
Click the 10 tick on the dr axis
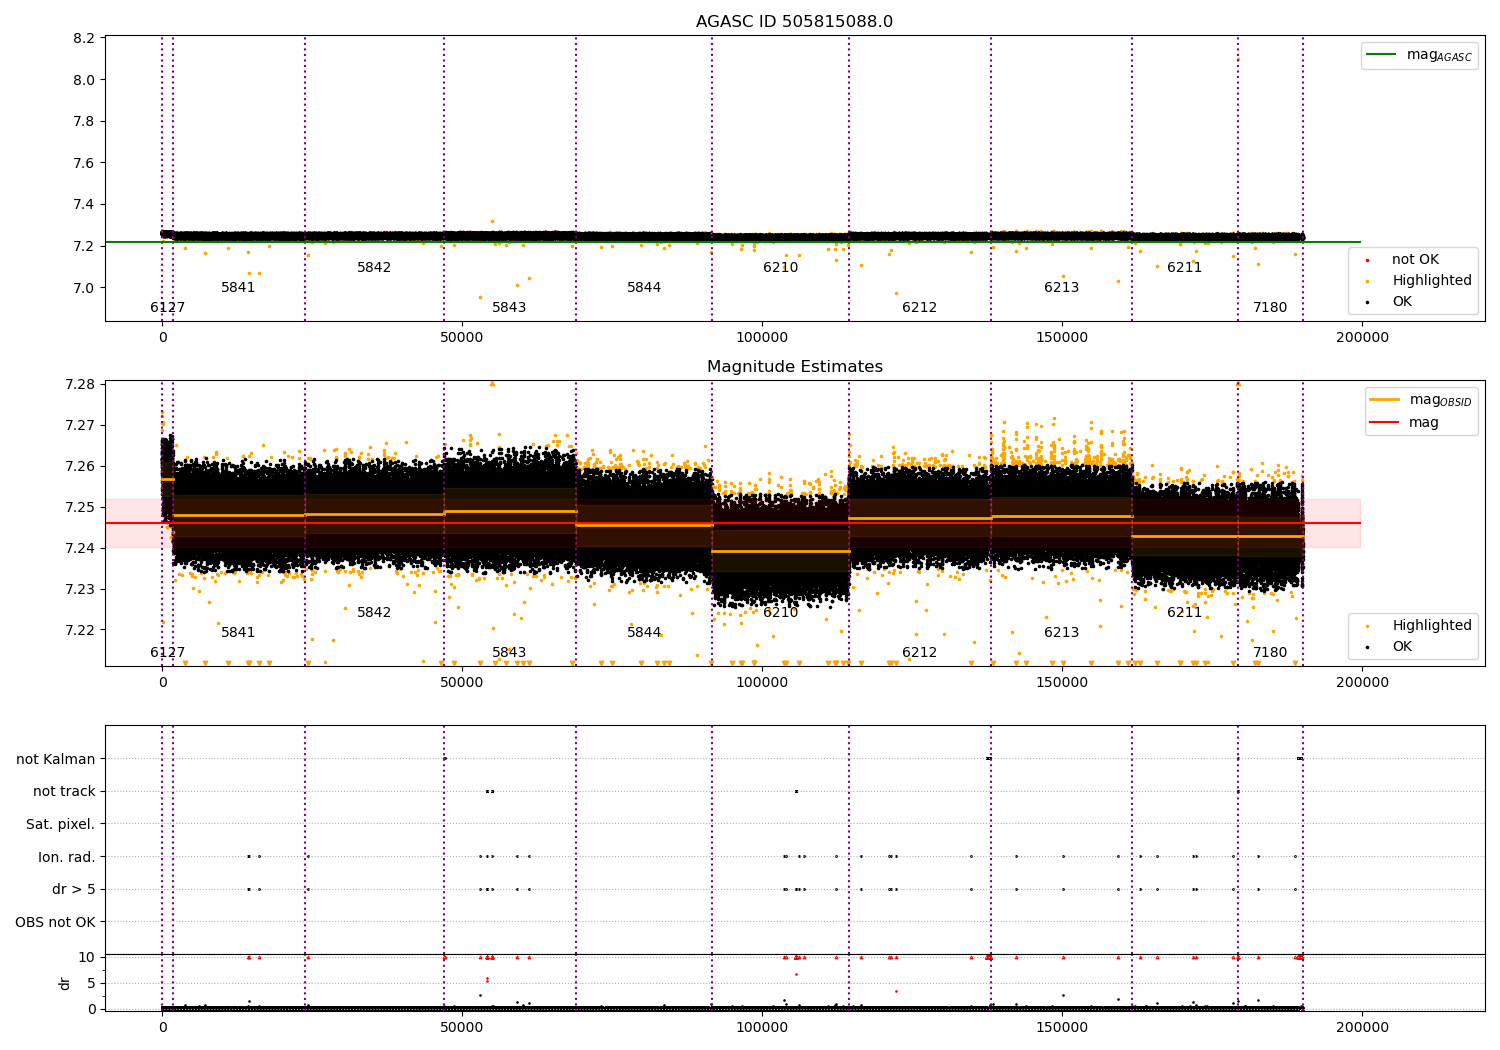click(x=87, y=957)
